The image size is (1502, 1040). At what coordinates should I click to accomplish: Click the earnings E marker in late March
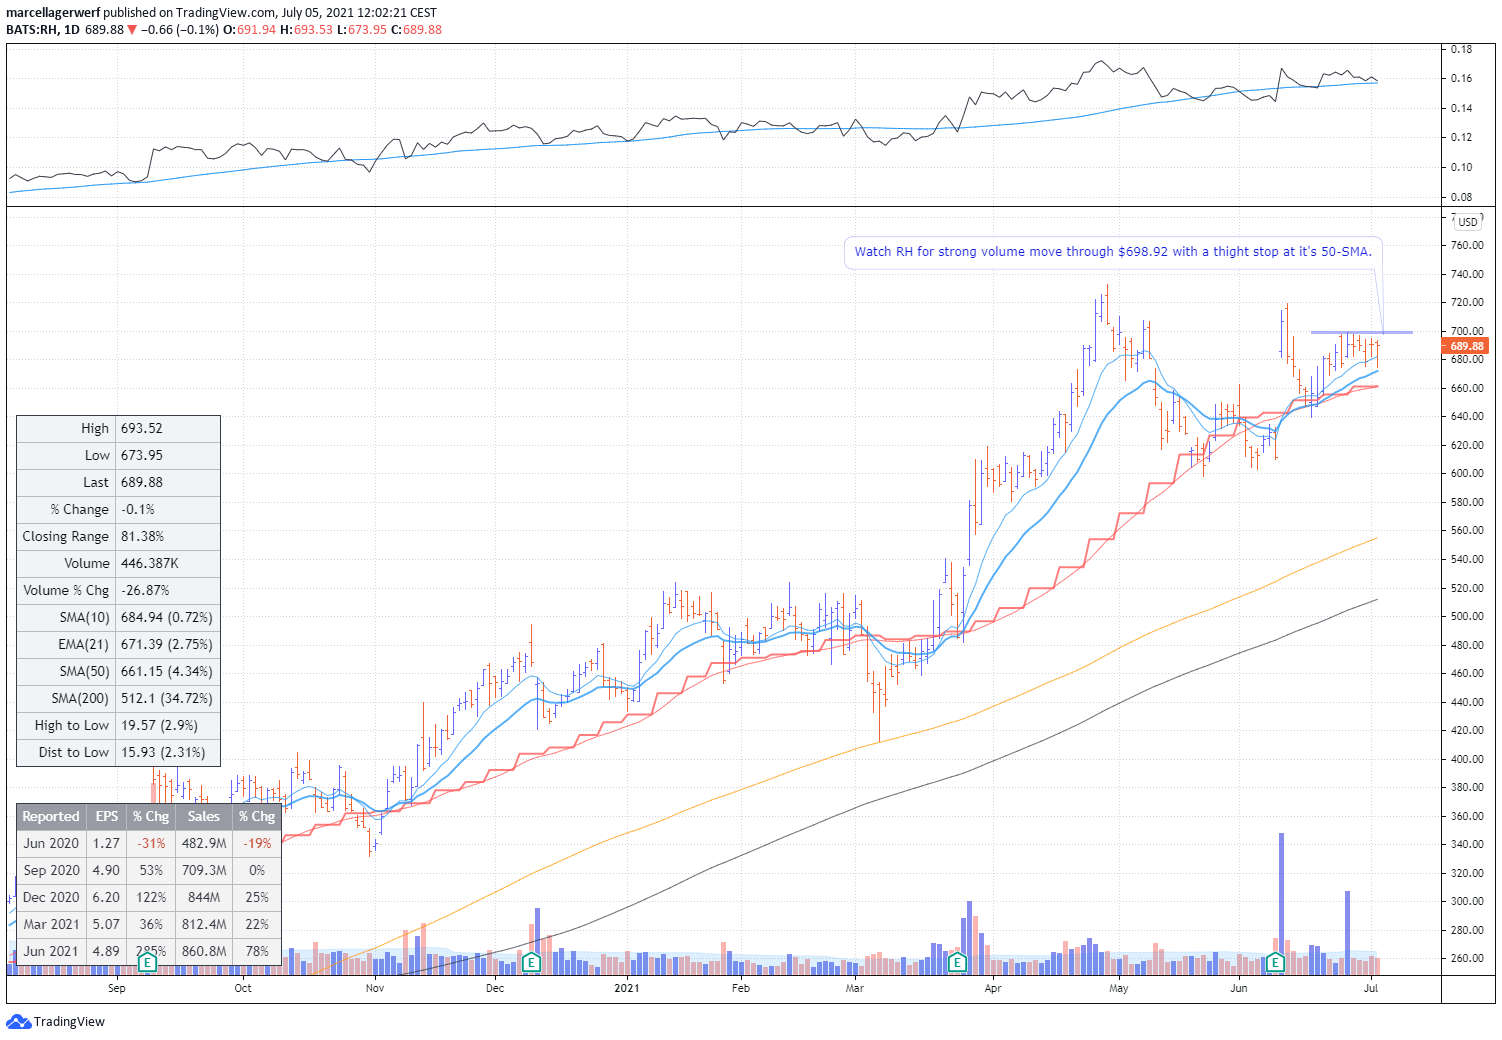tap(957, 963)
